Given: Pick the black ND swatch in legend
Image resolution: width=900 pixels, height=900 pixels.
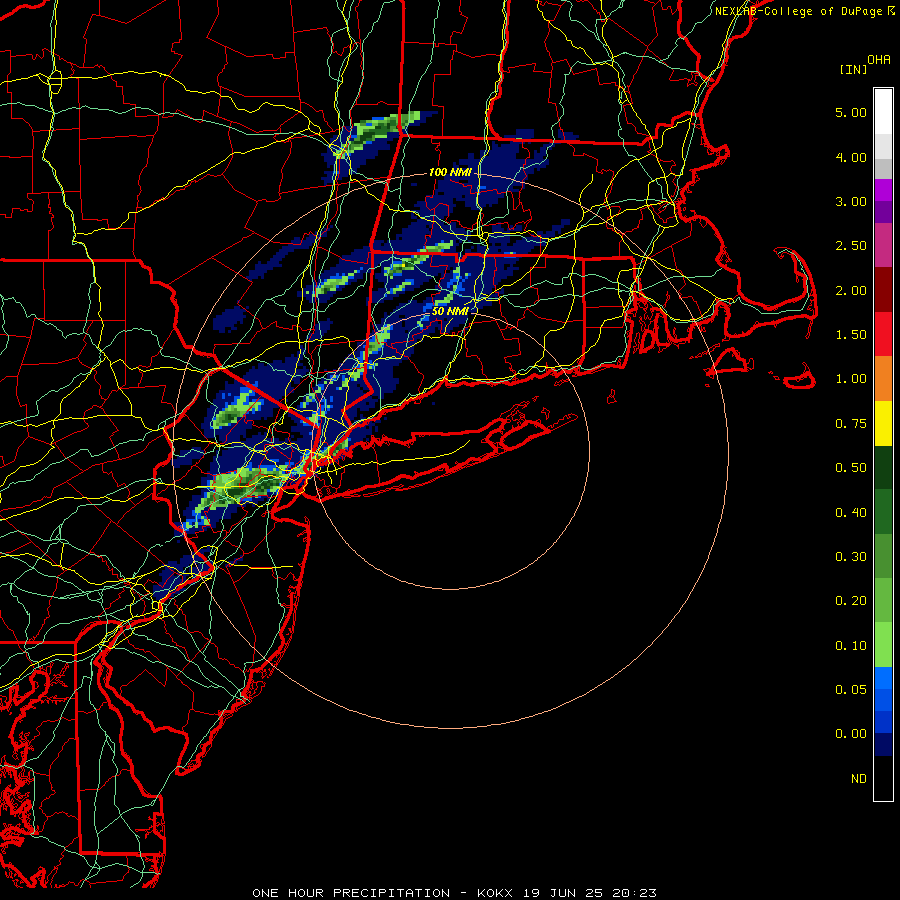Looking at the screenshot, I should pos(883,778).
